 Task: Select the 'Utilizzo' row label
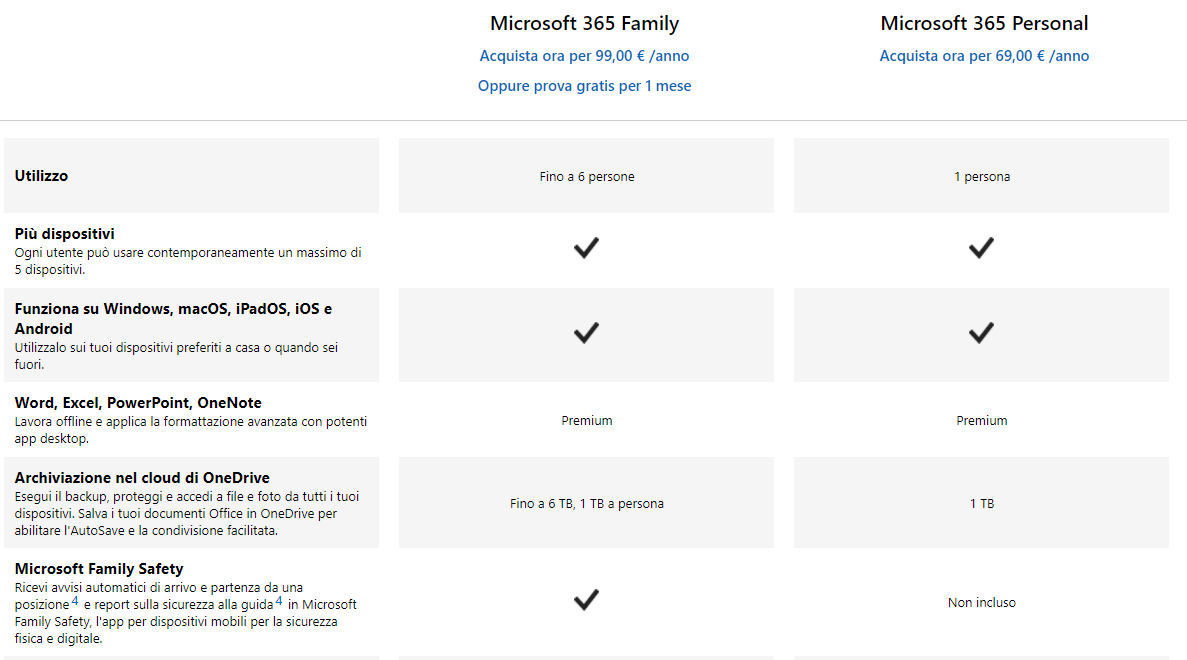point(41,176)
